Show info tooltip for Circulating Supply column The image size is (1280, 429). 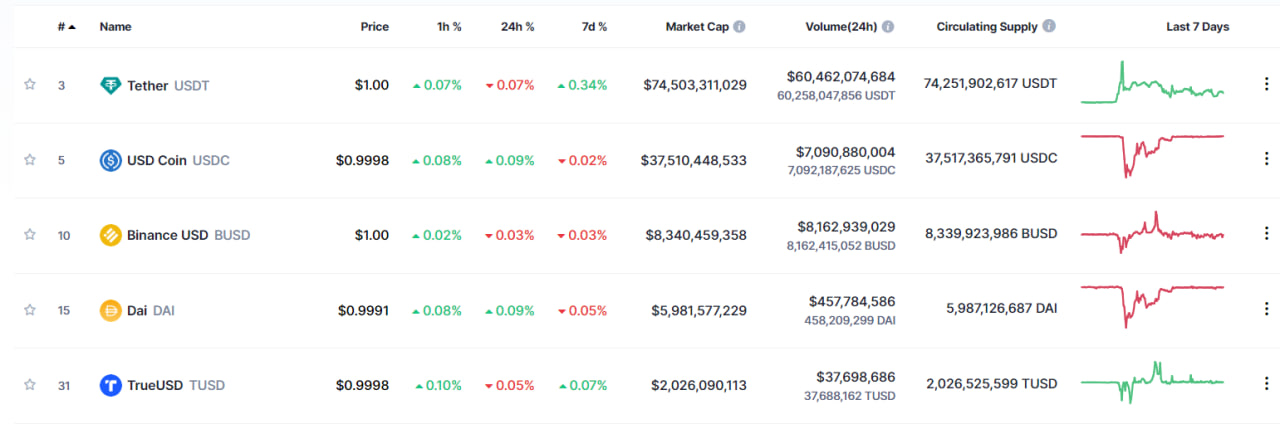pyautogui.click(x=1049, y=27)
